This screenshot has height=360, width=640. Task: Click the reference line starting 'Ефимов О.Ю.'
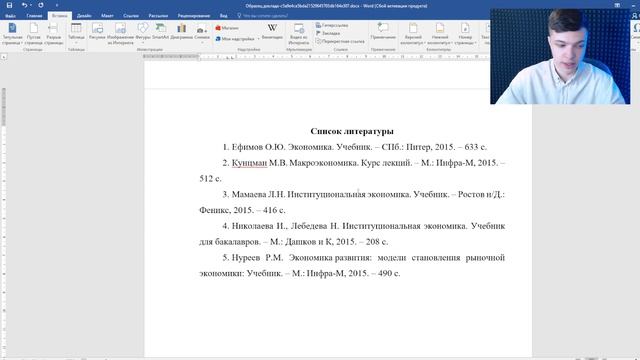(x=354, y=147)
